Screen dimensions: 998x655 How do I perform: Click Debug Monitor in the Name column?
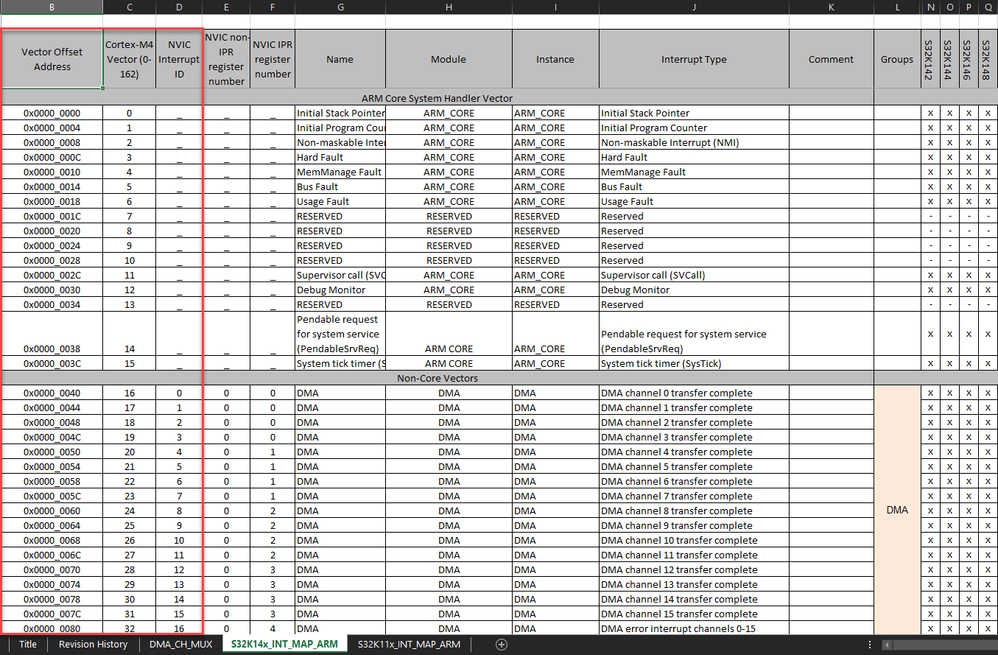coord(340,290)
